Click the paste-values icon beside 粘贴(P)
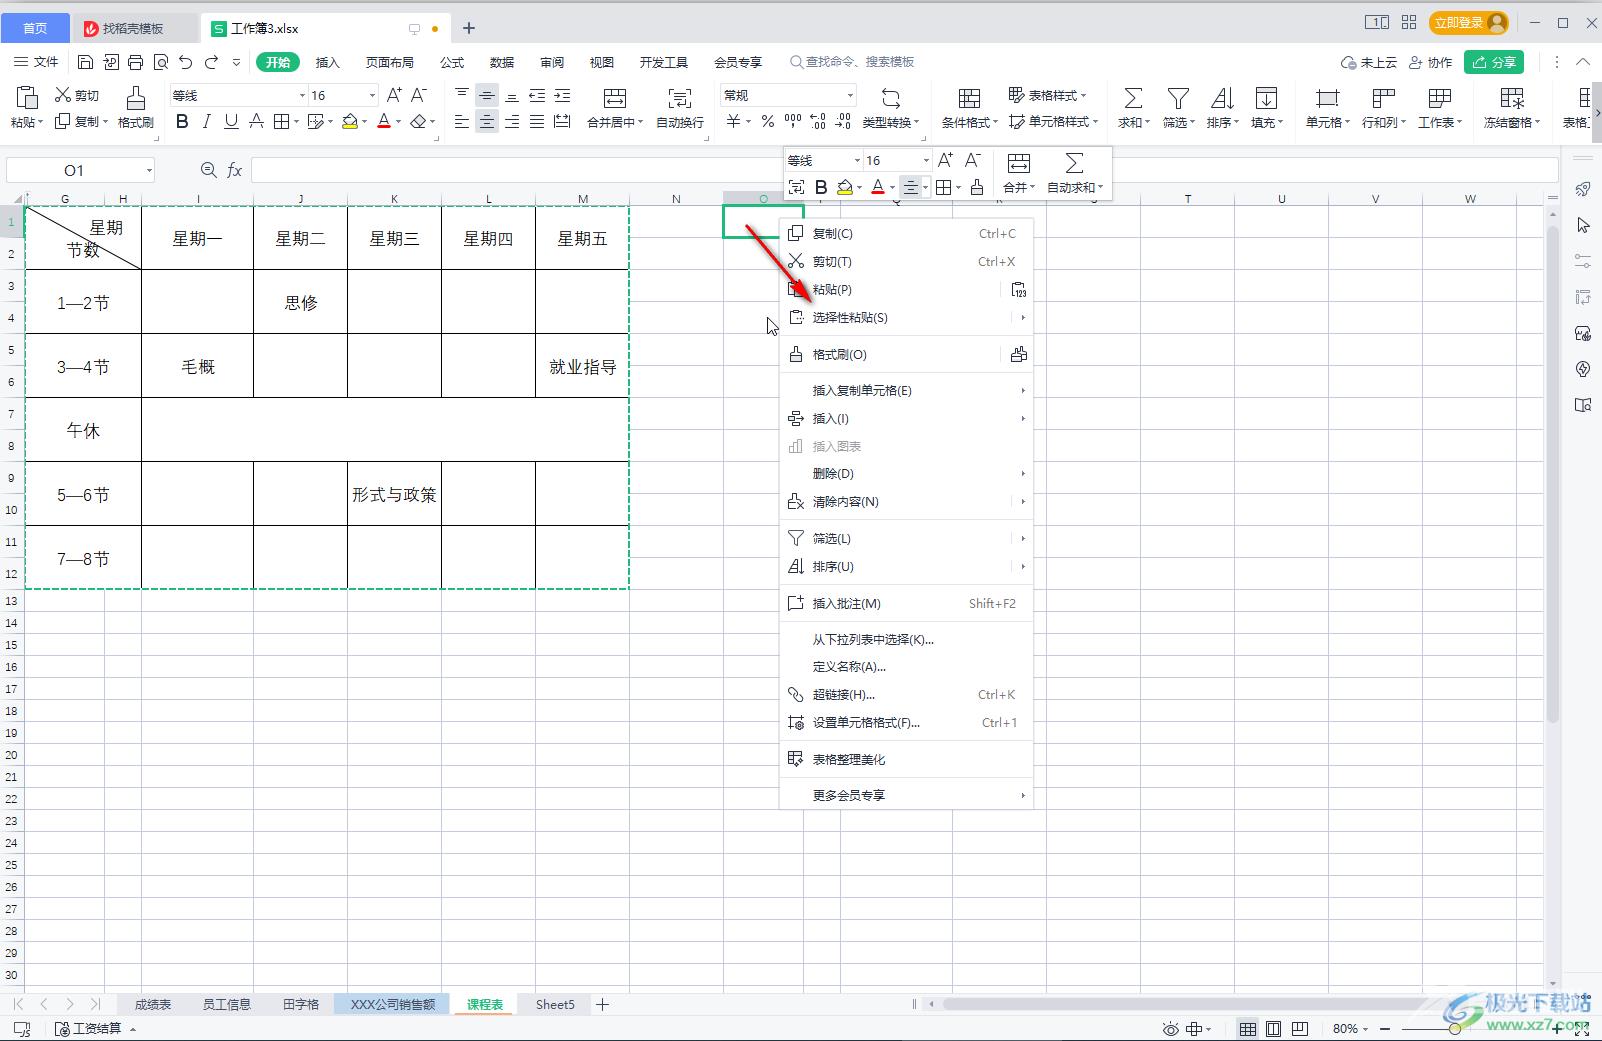The height and width of the screenshot is (1041, 1602). tap(1018, 290)
